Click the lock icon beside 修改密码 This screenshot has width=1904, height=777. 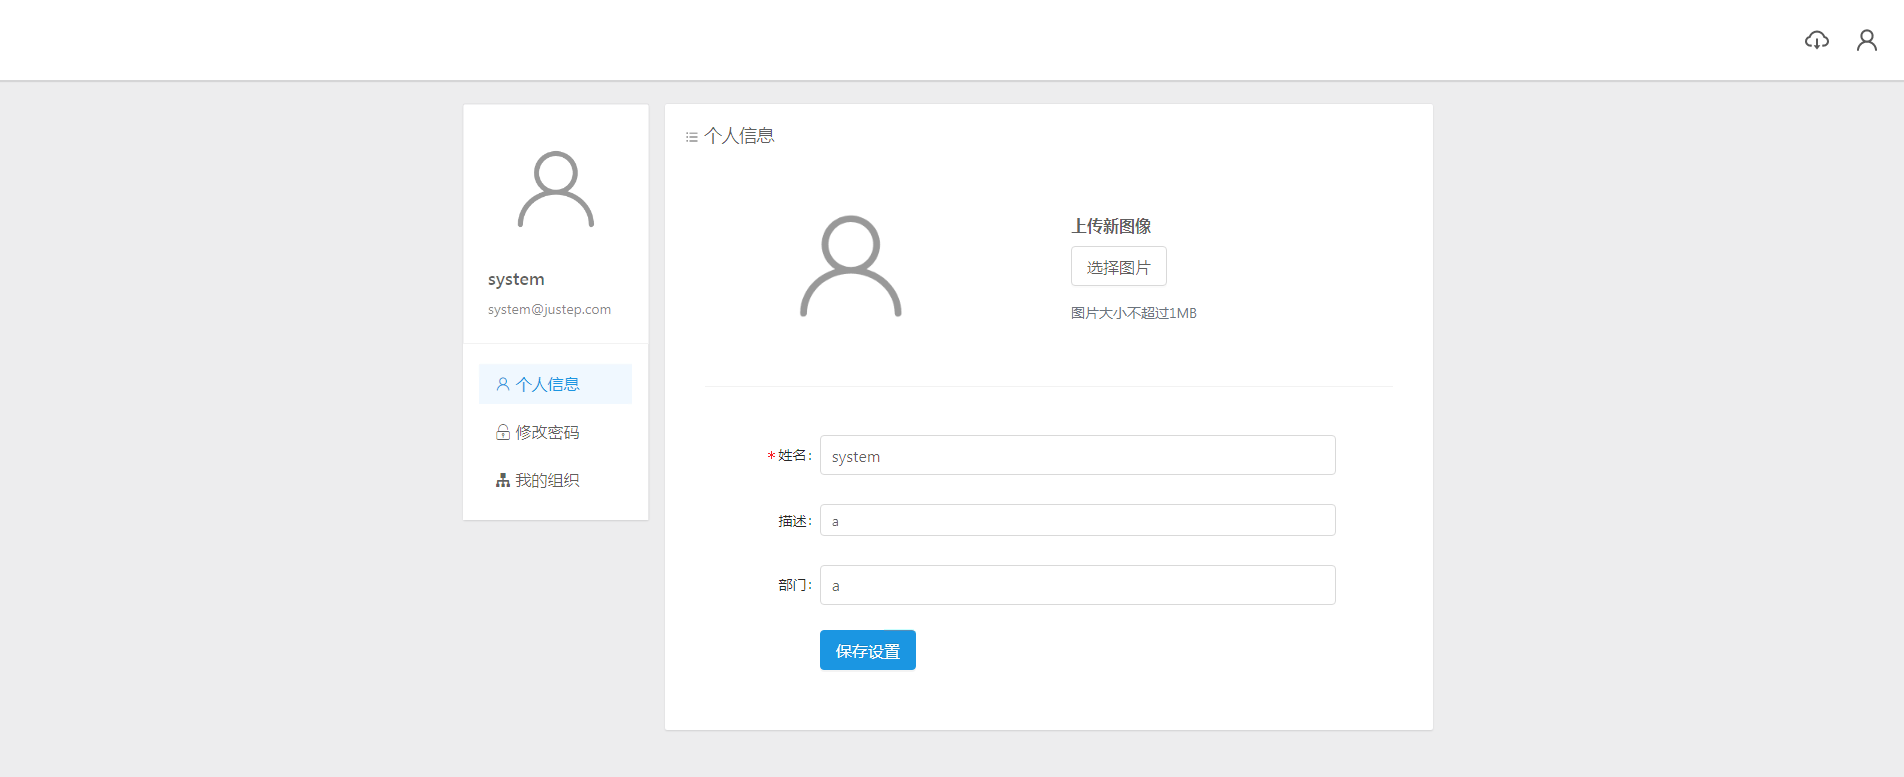pyautogui.click(x=503, y=432)
